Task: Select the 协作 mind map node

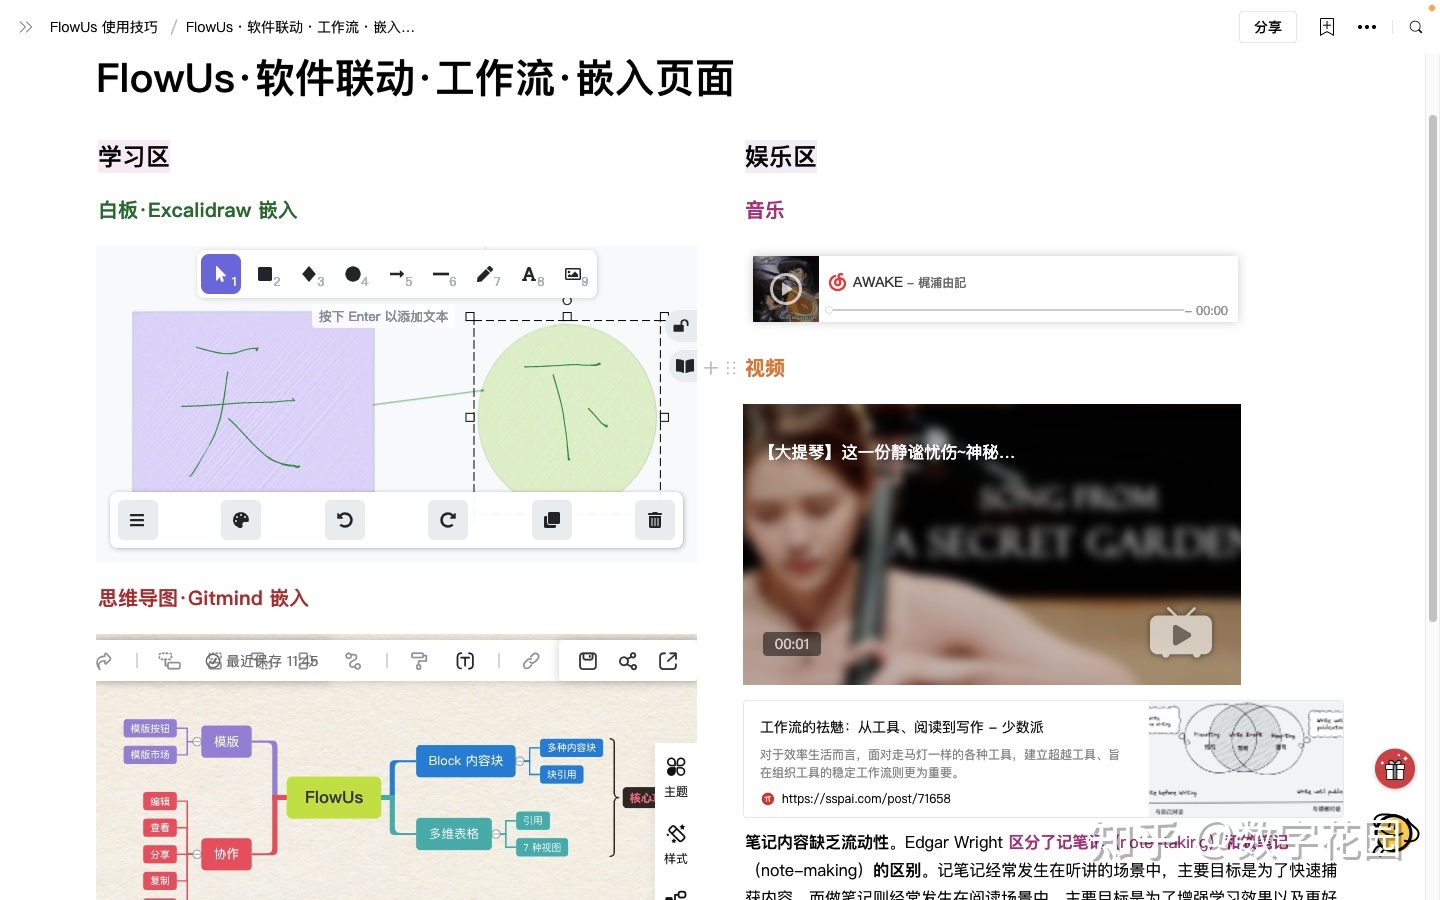Action: [226, 854]
